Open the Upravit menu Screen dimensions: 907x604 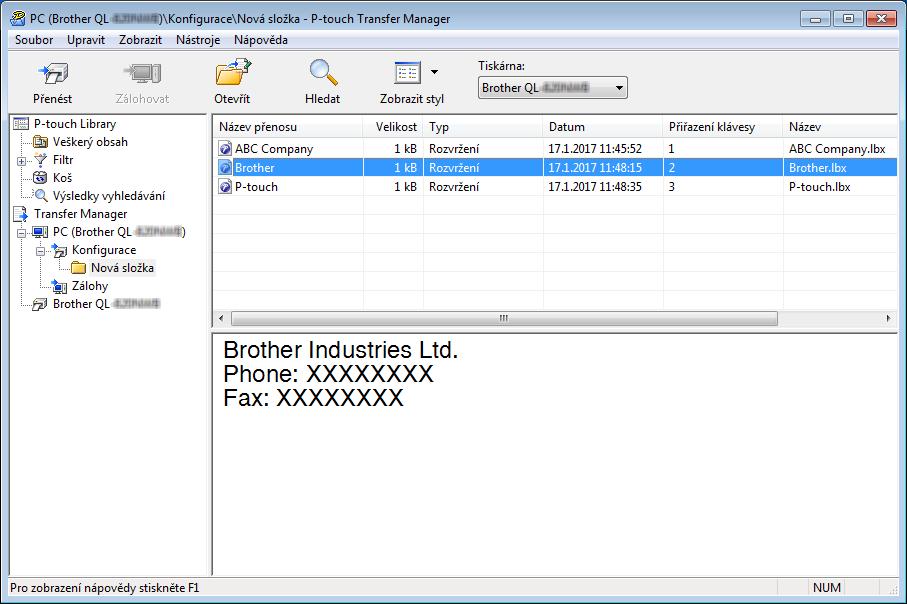tap(86, 40)
